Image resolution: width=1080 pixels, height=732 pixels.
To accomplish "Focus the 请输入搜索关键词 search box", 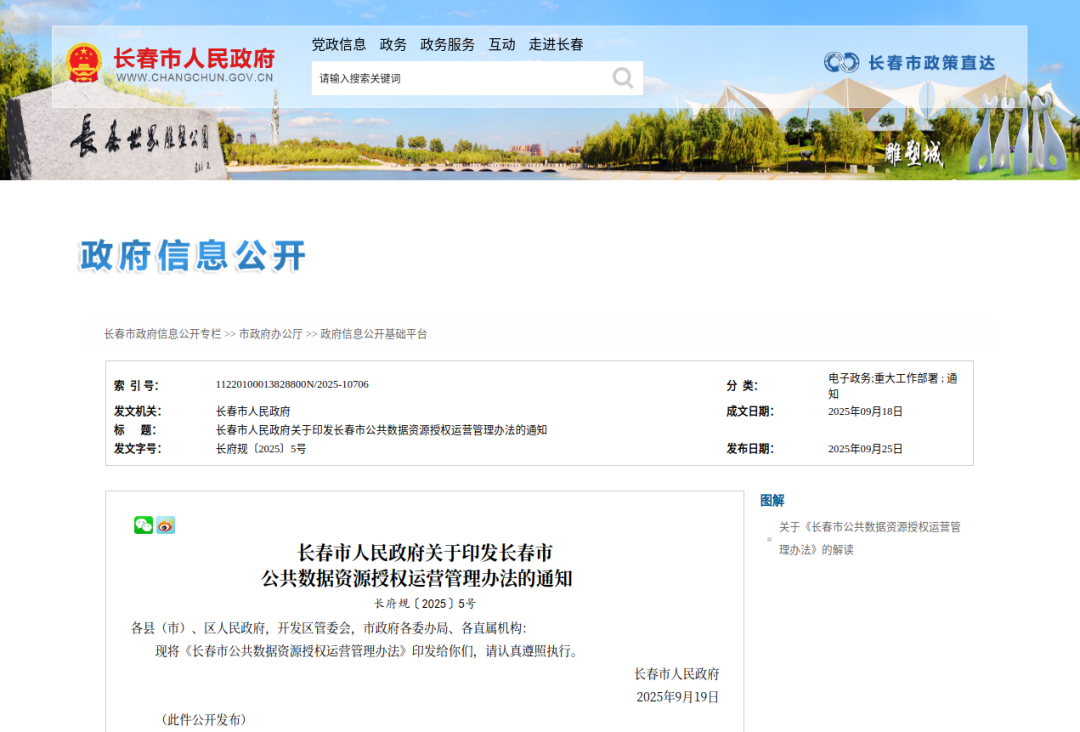I will coord(460,78).
